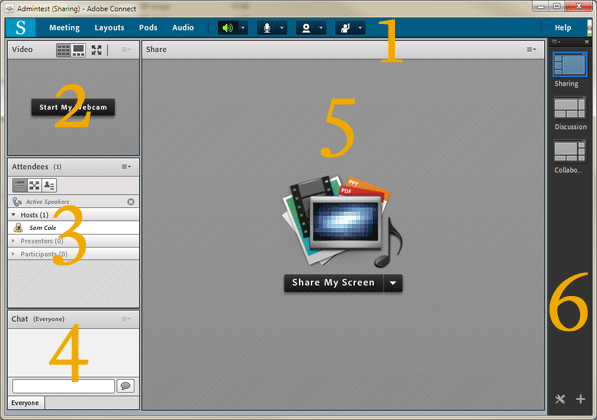
Task: Open the speaker options dropdown arrow
Action: 243,28
